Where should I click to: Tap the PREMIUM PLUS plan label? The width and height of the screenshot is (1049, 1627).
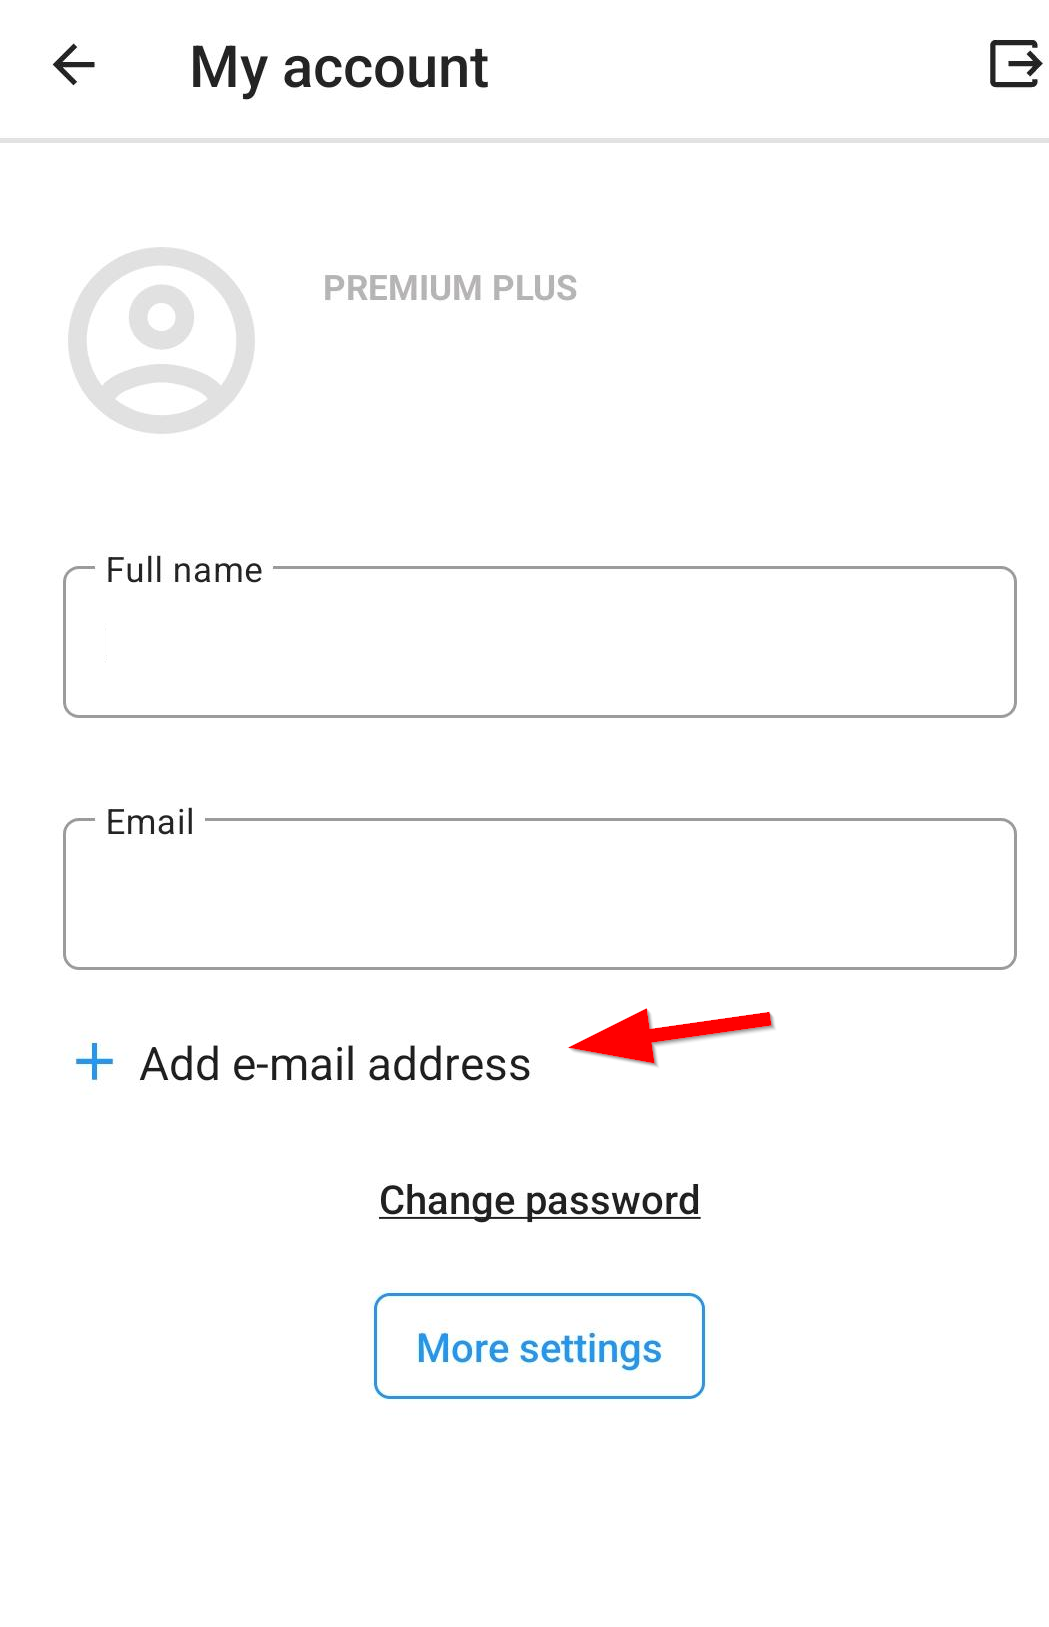(450, 288)
